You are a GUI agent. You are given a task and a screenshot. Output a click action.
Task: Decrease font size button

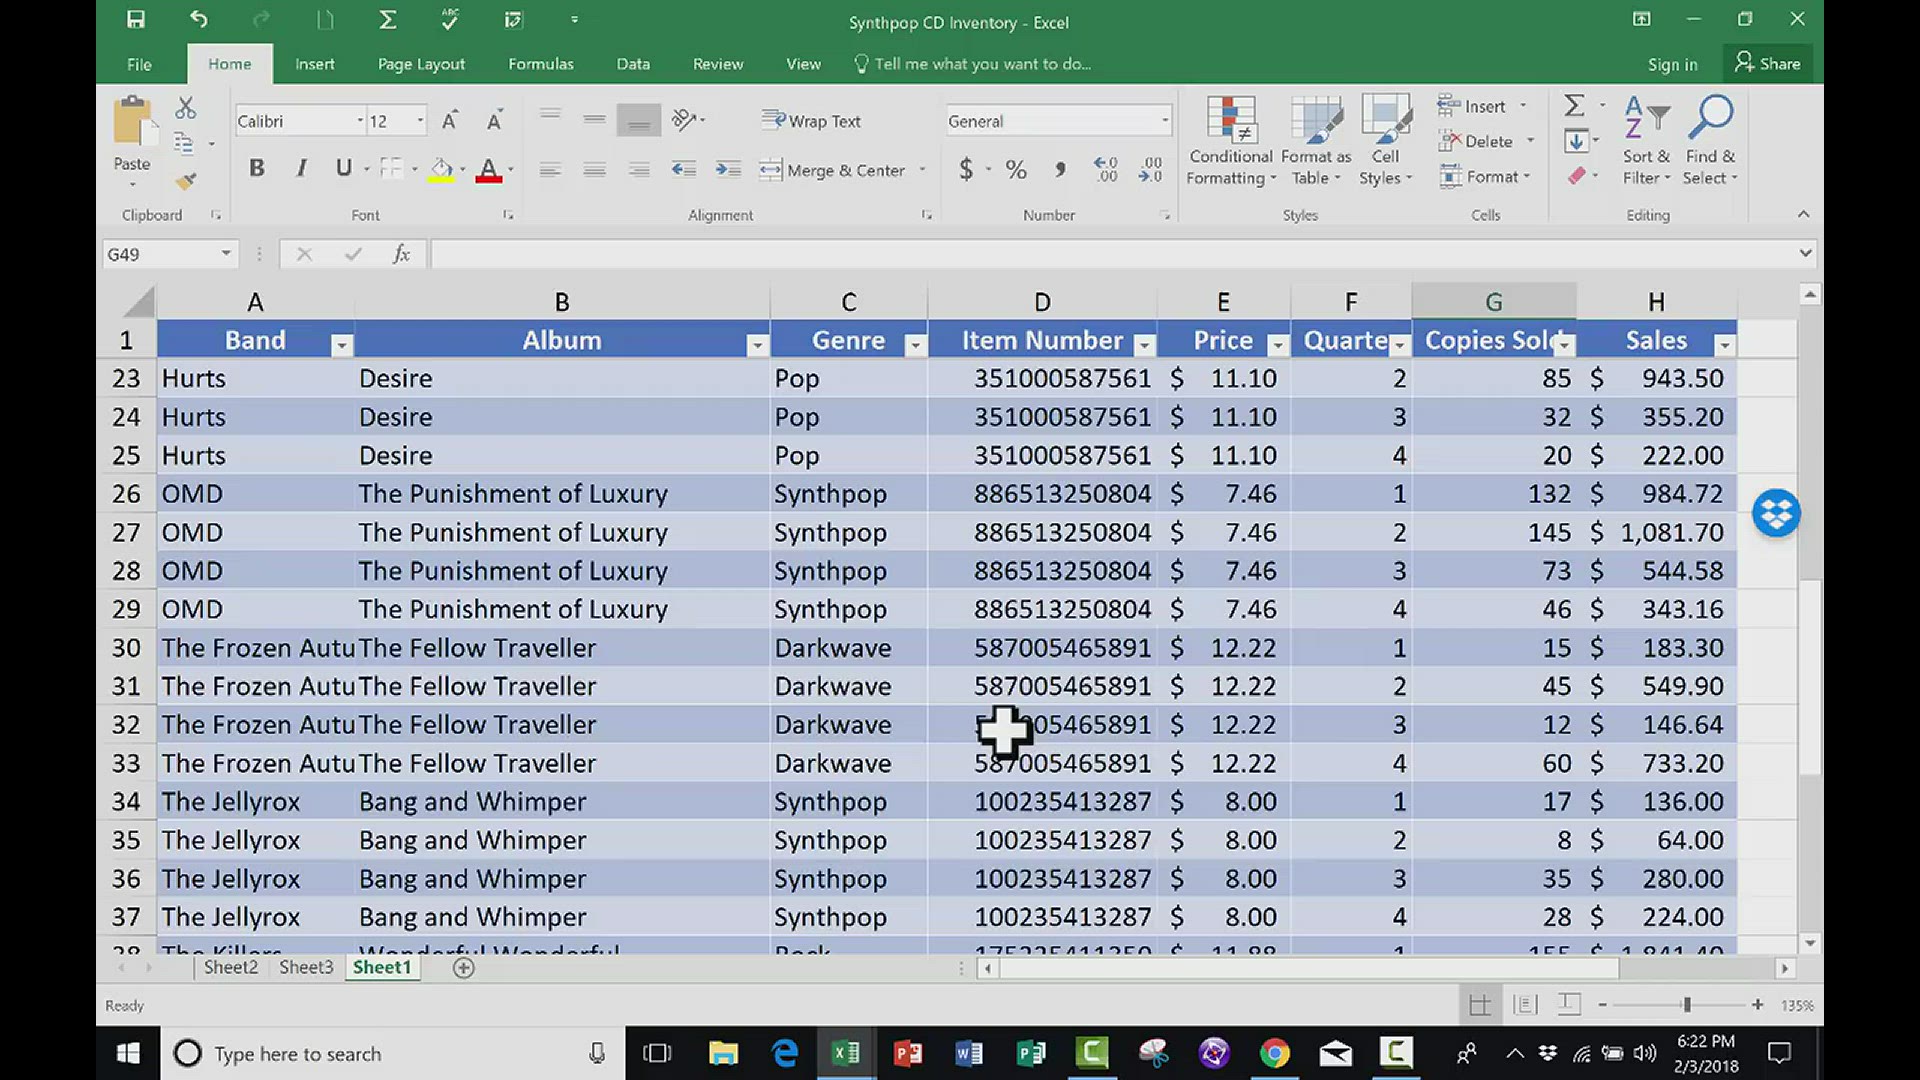494,121
